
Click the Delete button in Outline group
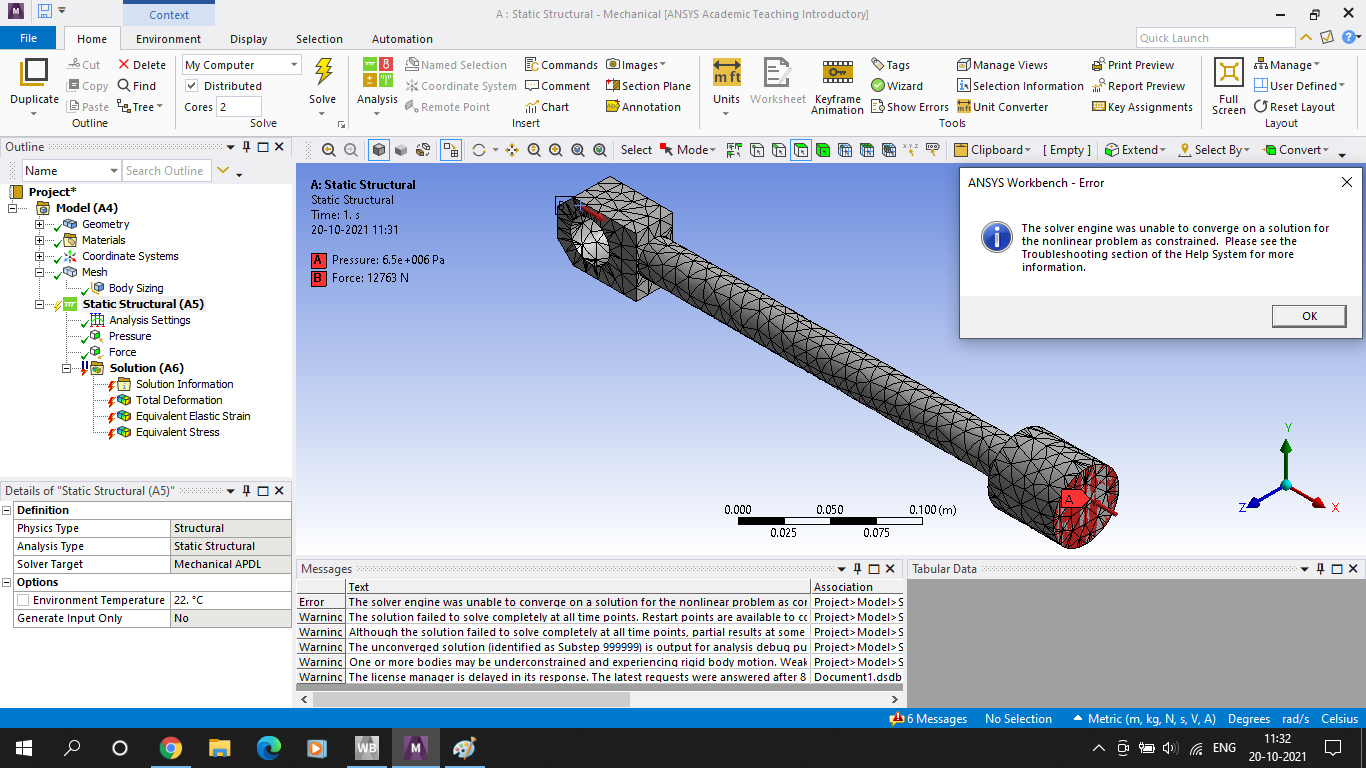tap(141, 65)
